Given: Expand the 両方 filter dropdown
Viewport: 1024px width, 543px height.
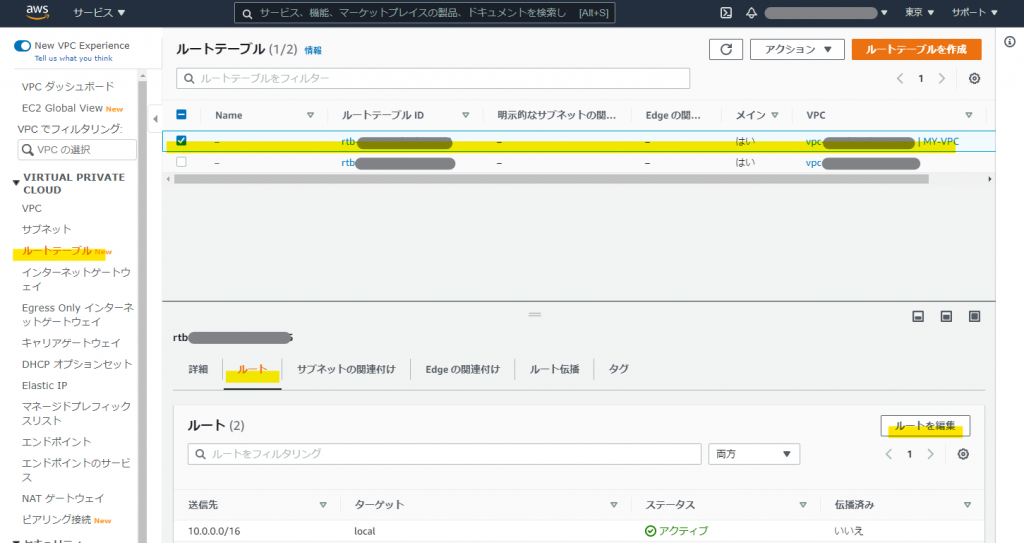Looking at the screenshot, I should (754, 454).
